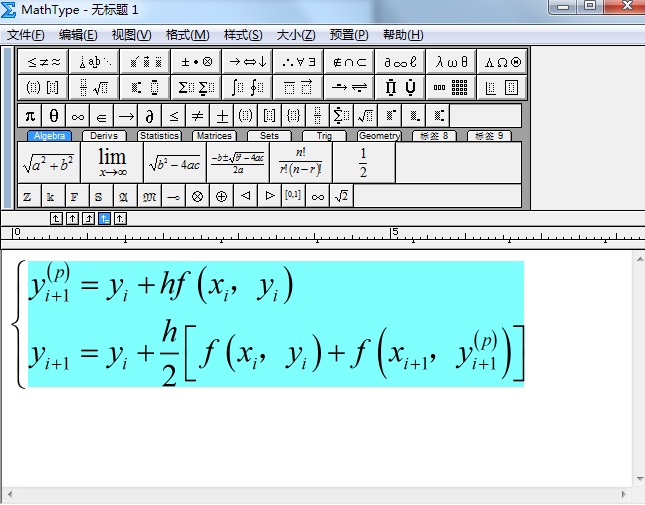
Task: Click the circled plus operator symbol
Action: coord(221,196)
